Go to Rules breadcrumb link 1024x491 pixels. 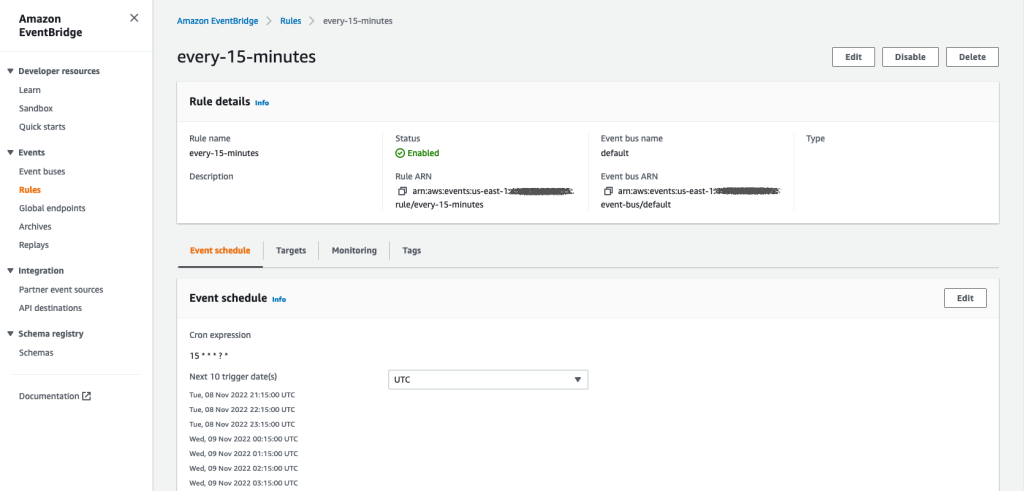pyautogui.click(x=291, y=21)
